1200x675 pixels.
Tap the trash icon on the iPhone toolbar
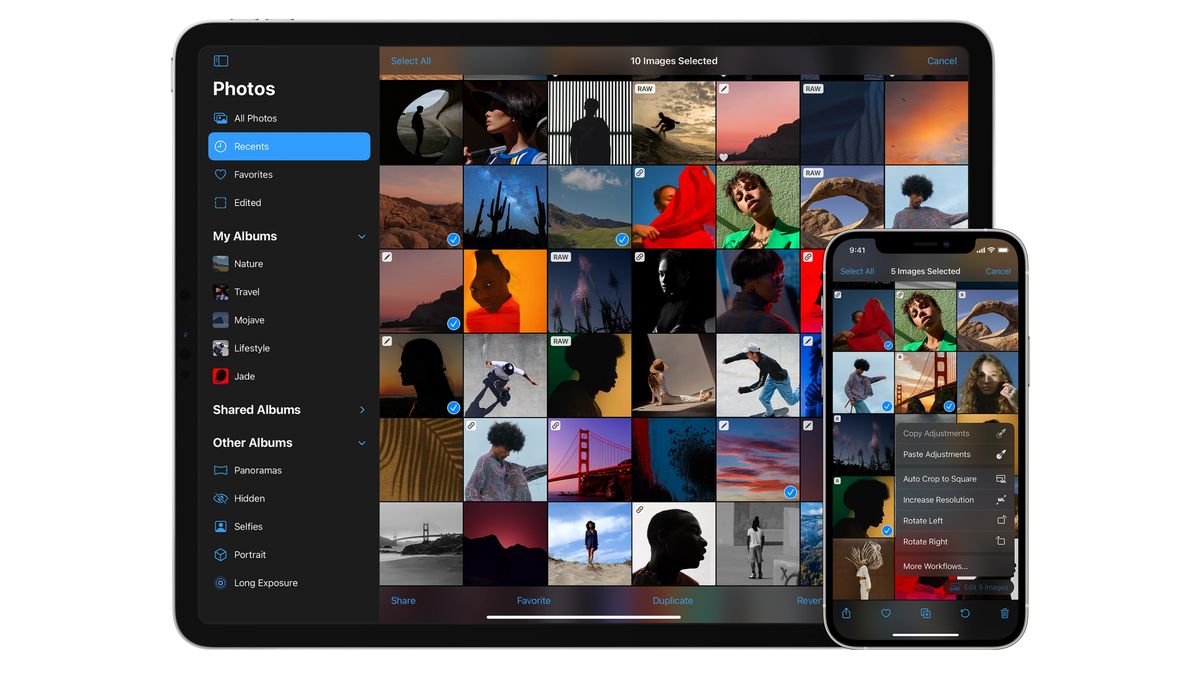click(1005, 613)
